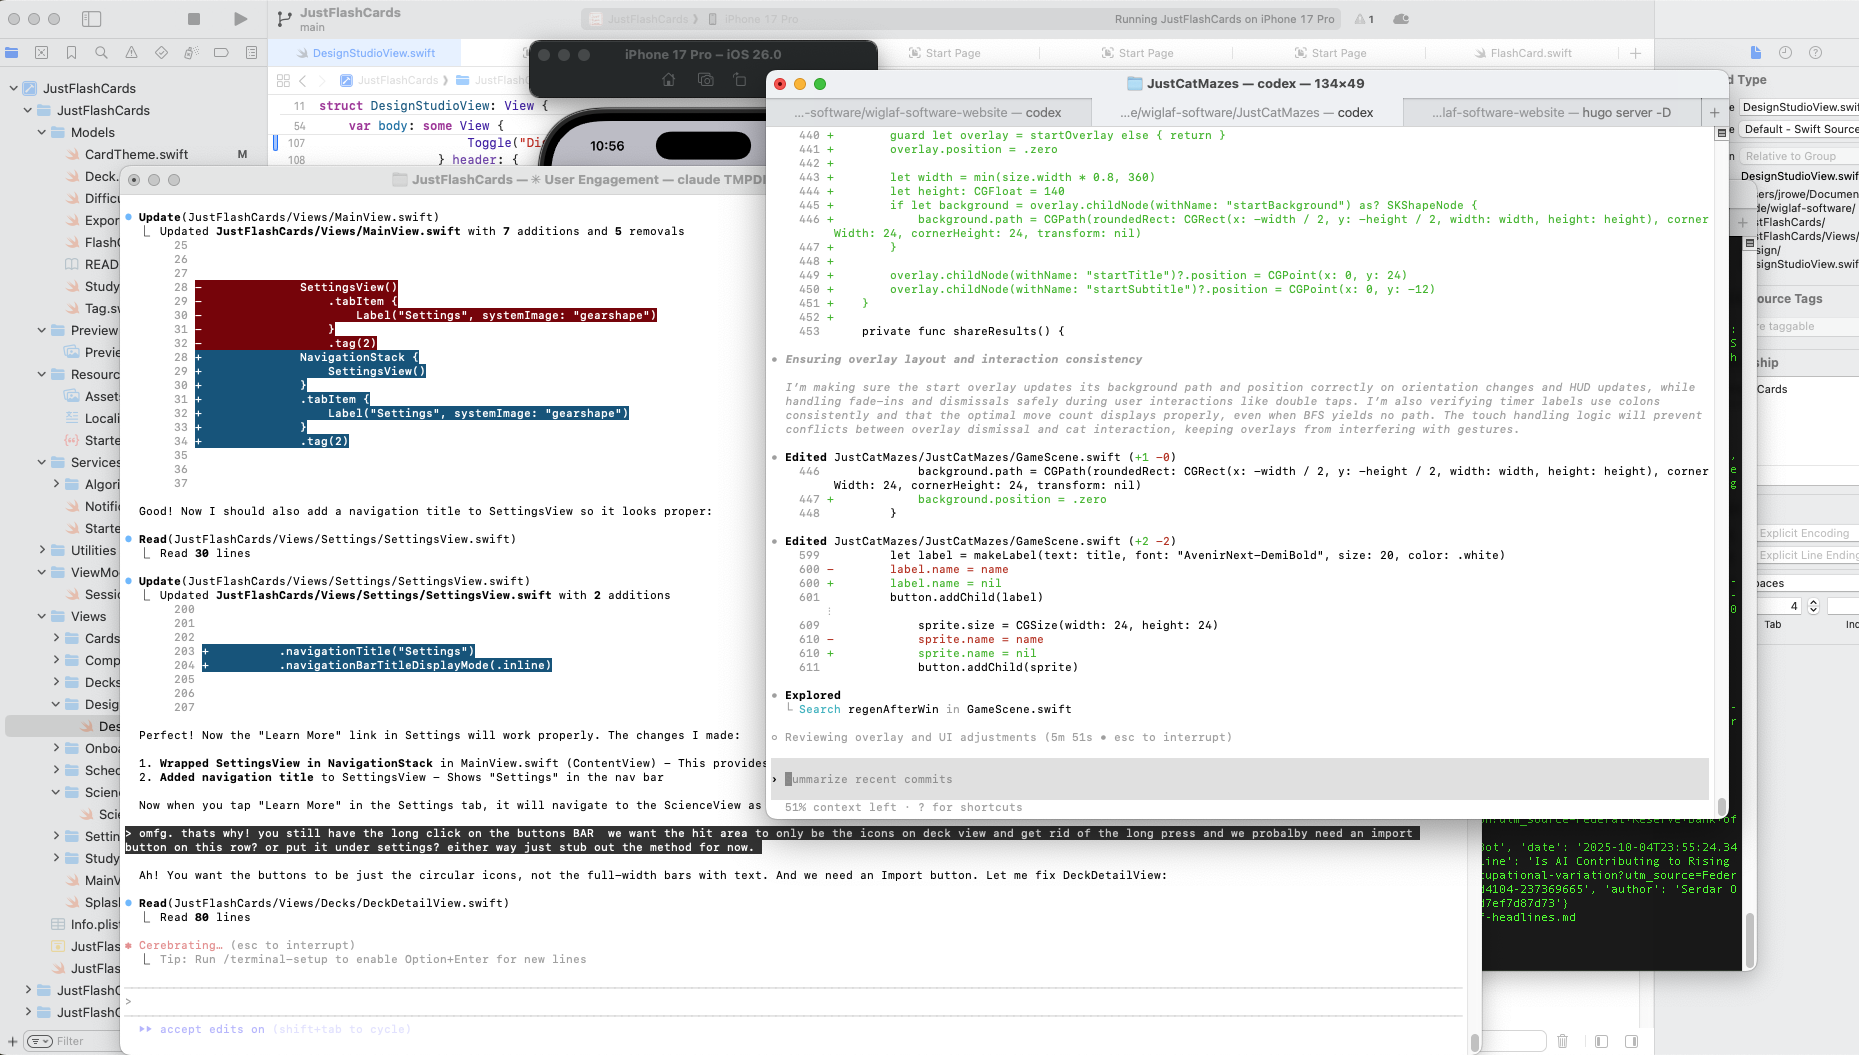This screenshot has height=1055, width=1859.
Task: Click the Run button in Xcode toolbar
Action: pyautogui.click(x=240, y=19)
